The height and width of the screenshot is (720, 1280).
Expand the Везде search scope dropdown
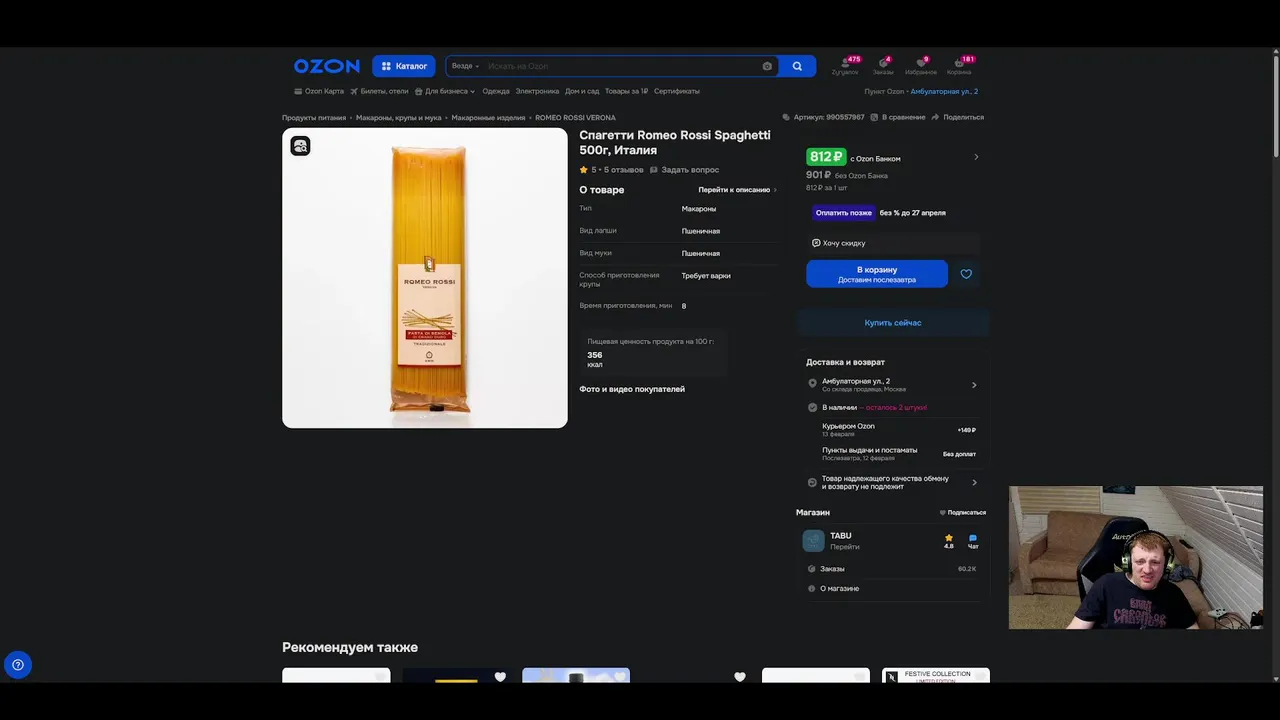(x=465, y=66)
